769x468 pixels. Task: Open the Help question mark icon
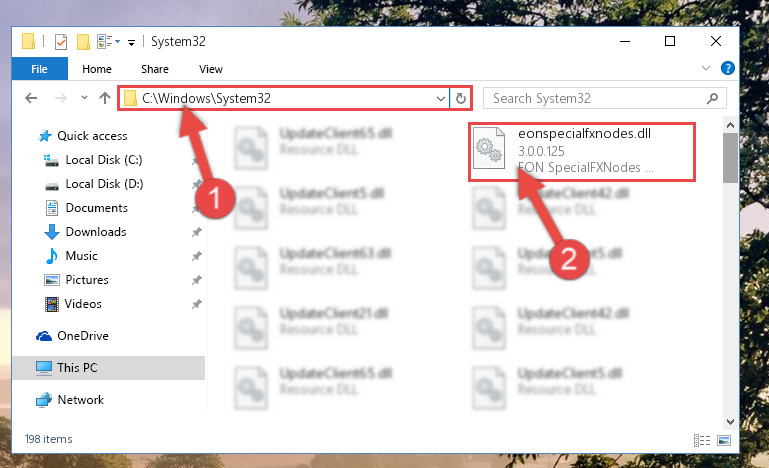[727, 68]
